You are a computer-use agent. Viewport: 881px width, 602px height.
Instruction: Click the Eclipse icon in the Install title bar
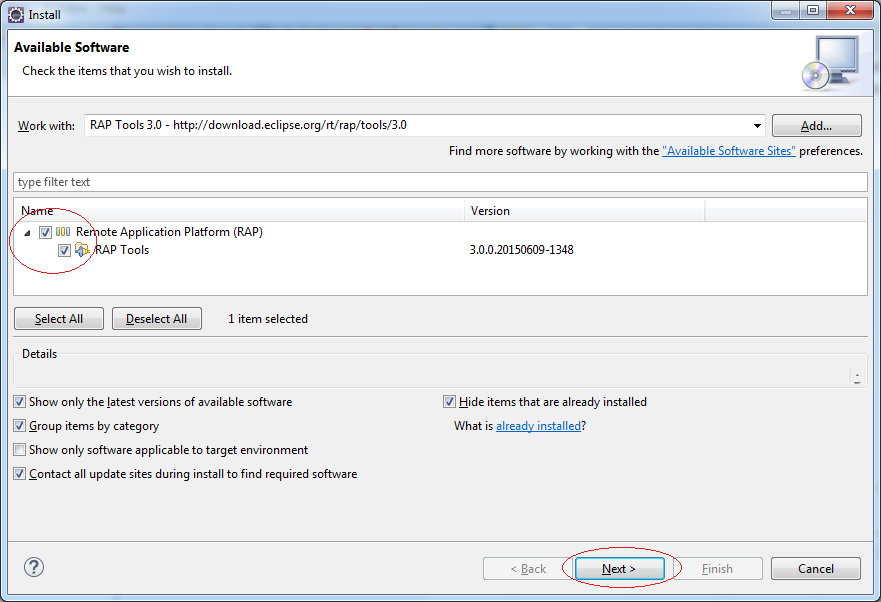click(x=16, y=15)
